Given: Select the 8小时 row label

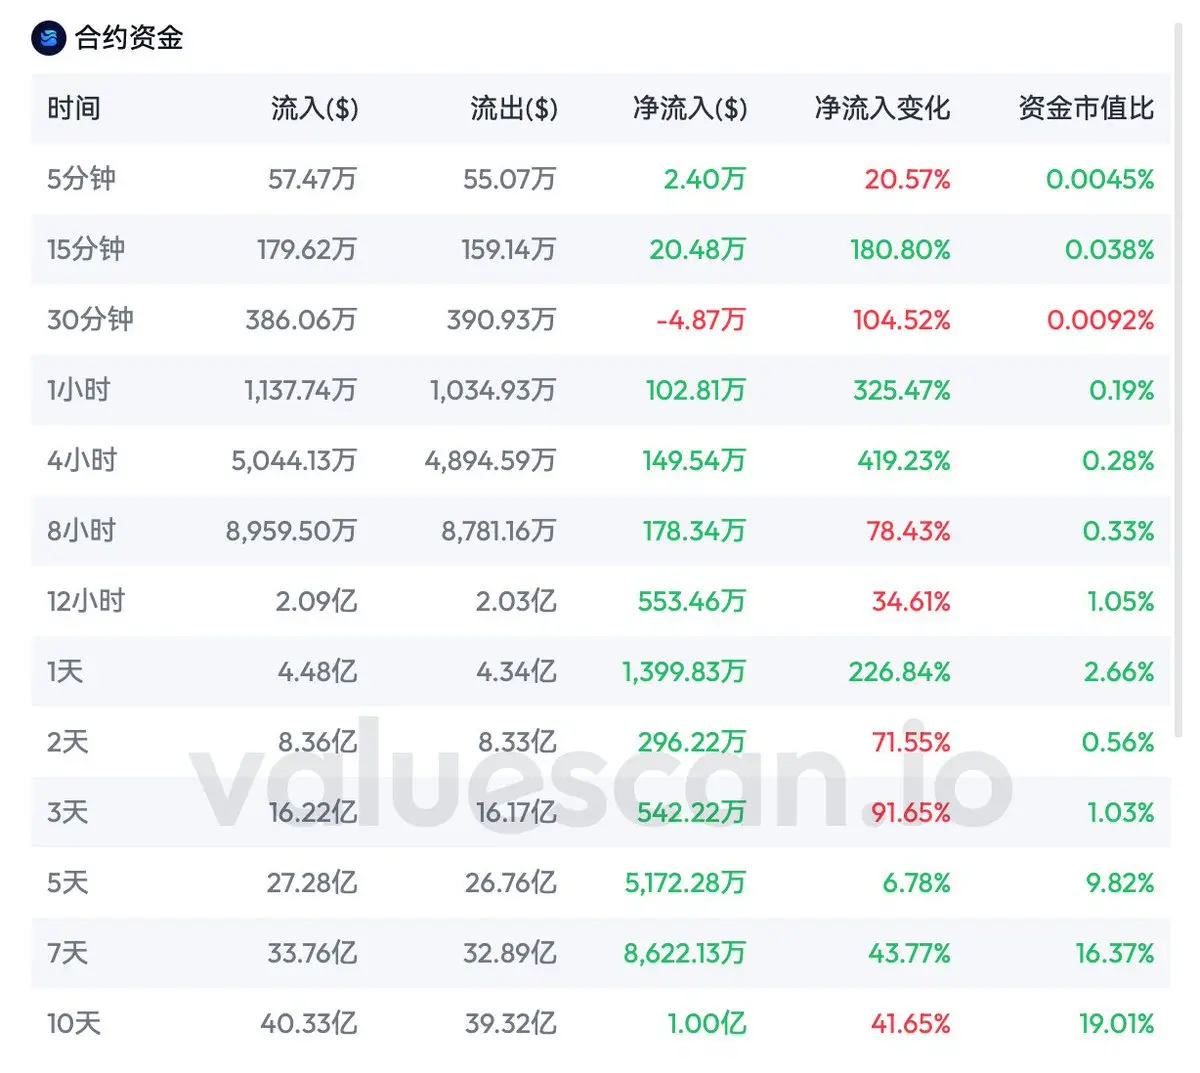Looking at the screenshot, I should [x=81, y=531].
